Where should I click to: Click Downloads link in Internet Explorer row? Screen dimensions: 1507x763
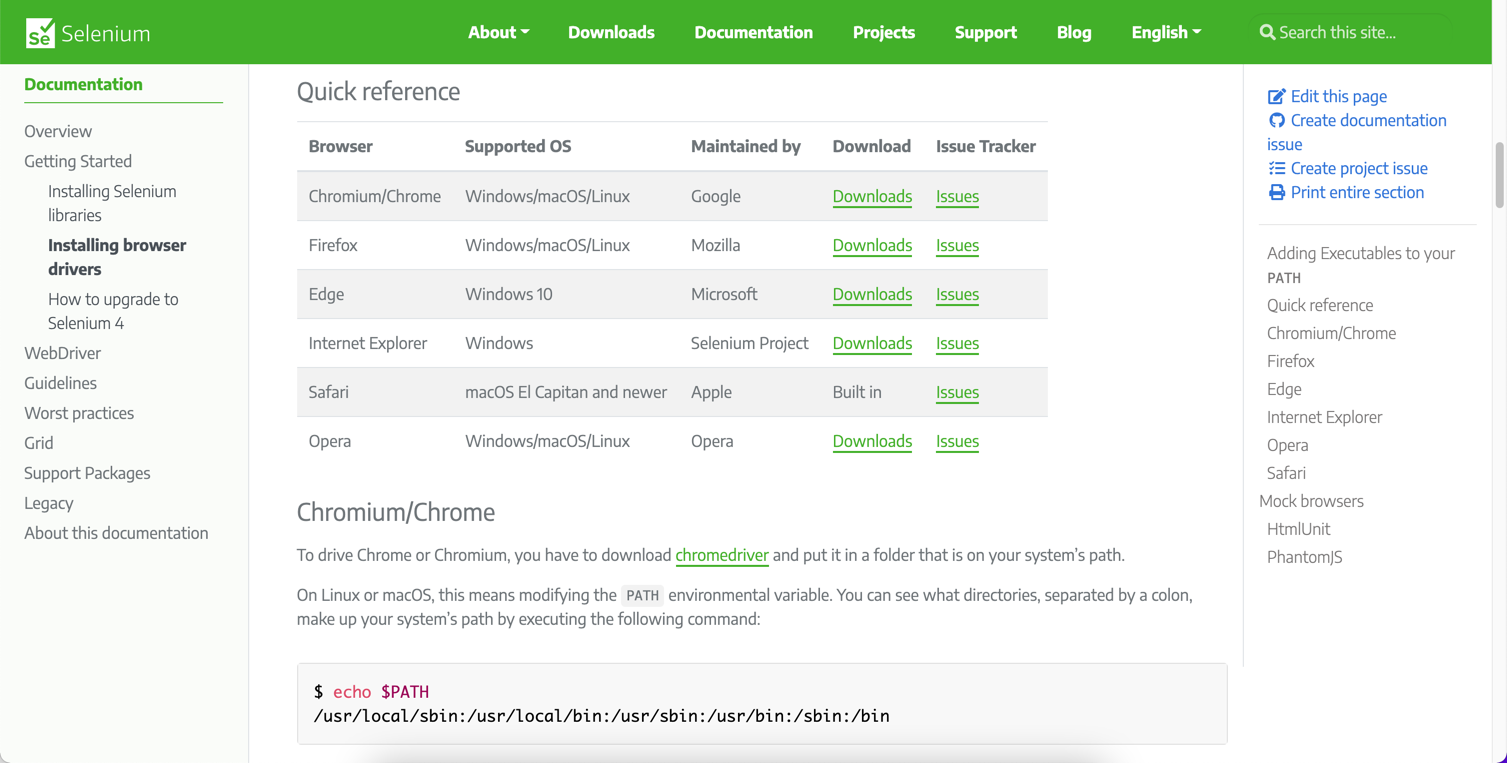[872, 343]
